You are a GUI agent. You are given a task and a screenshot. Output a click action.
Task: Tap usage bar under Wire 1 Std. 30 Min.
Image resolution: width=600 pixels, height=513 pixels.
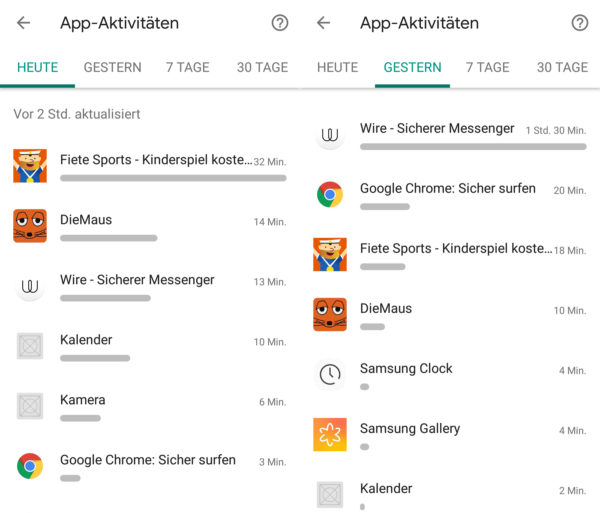473,147
